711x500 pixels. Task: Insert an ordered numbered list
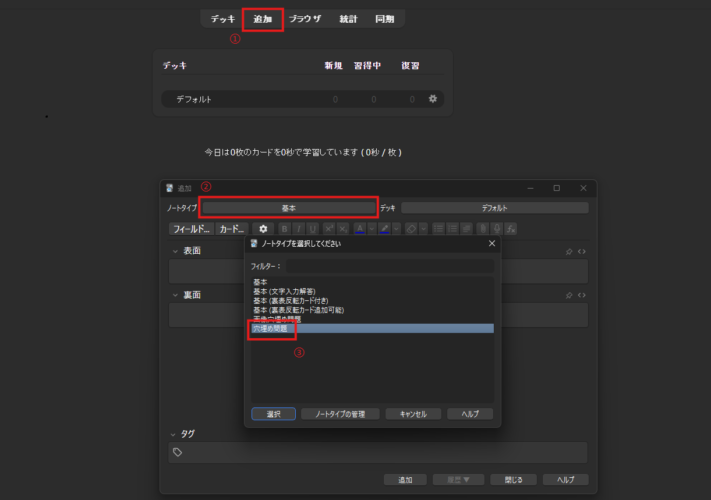point(452,229)
